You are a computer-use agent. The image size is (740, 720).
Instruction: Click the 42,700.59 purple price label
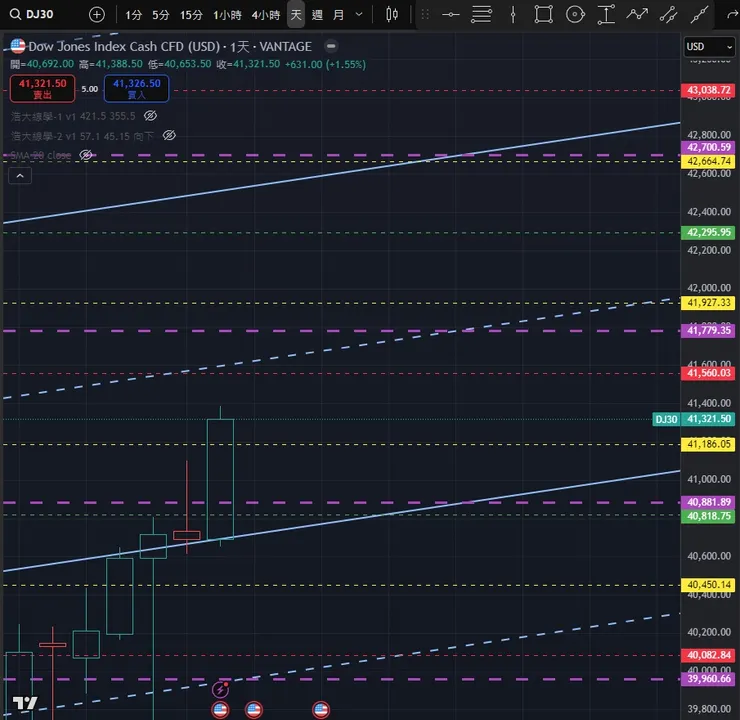coord(708,147)
